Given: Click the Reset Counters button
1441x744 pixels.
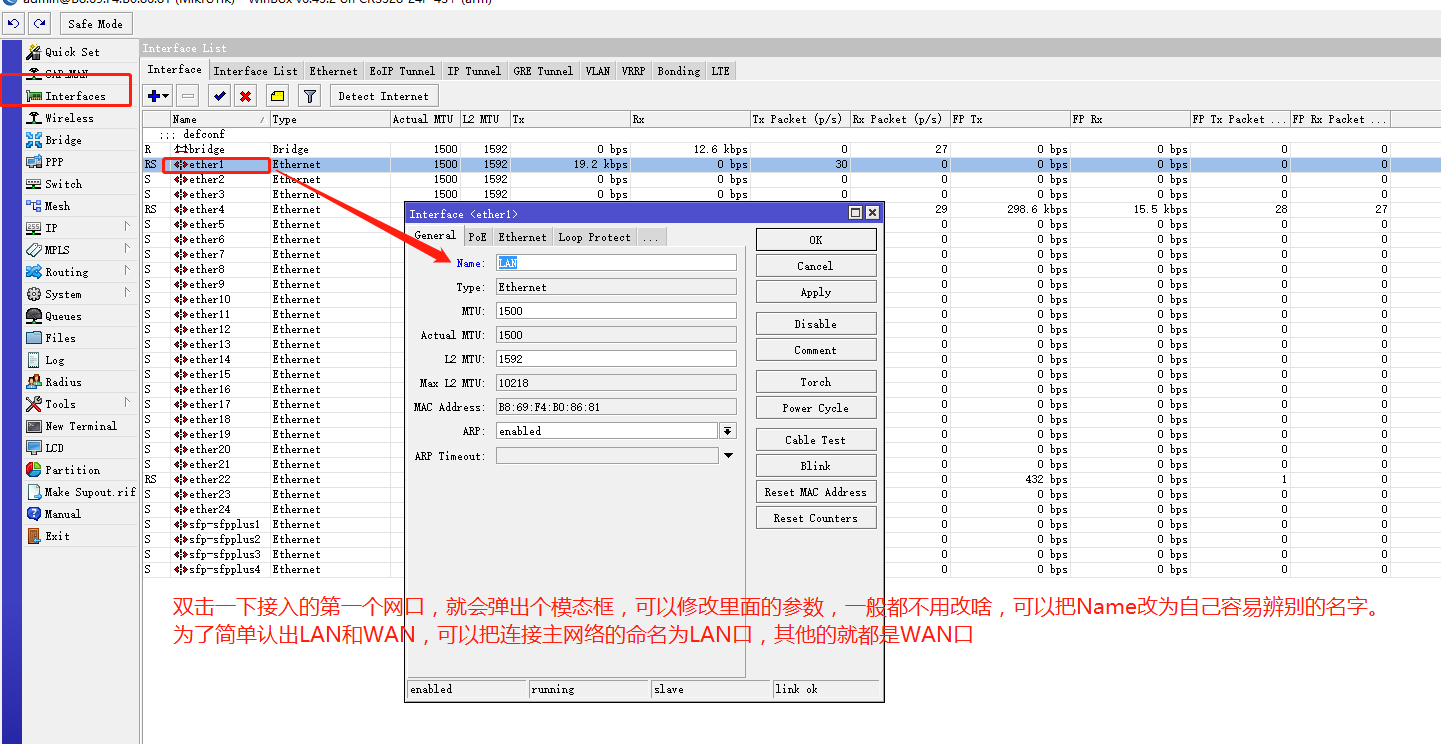Looking at the screenshot, I should (816, 518).
